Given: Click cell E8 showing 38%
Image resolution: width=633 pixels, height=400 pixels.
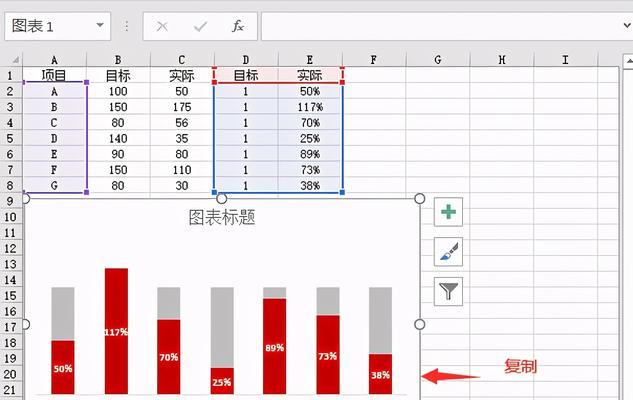Looking at the screenshot, I should click(x=310, y=186).
